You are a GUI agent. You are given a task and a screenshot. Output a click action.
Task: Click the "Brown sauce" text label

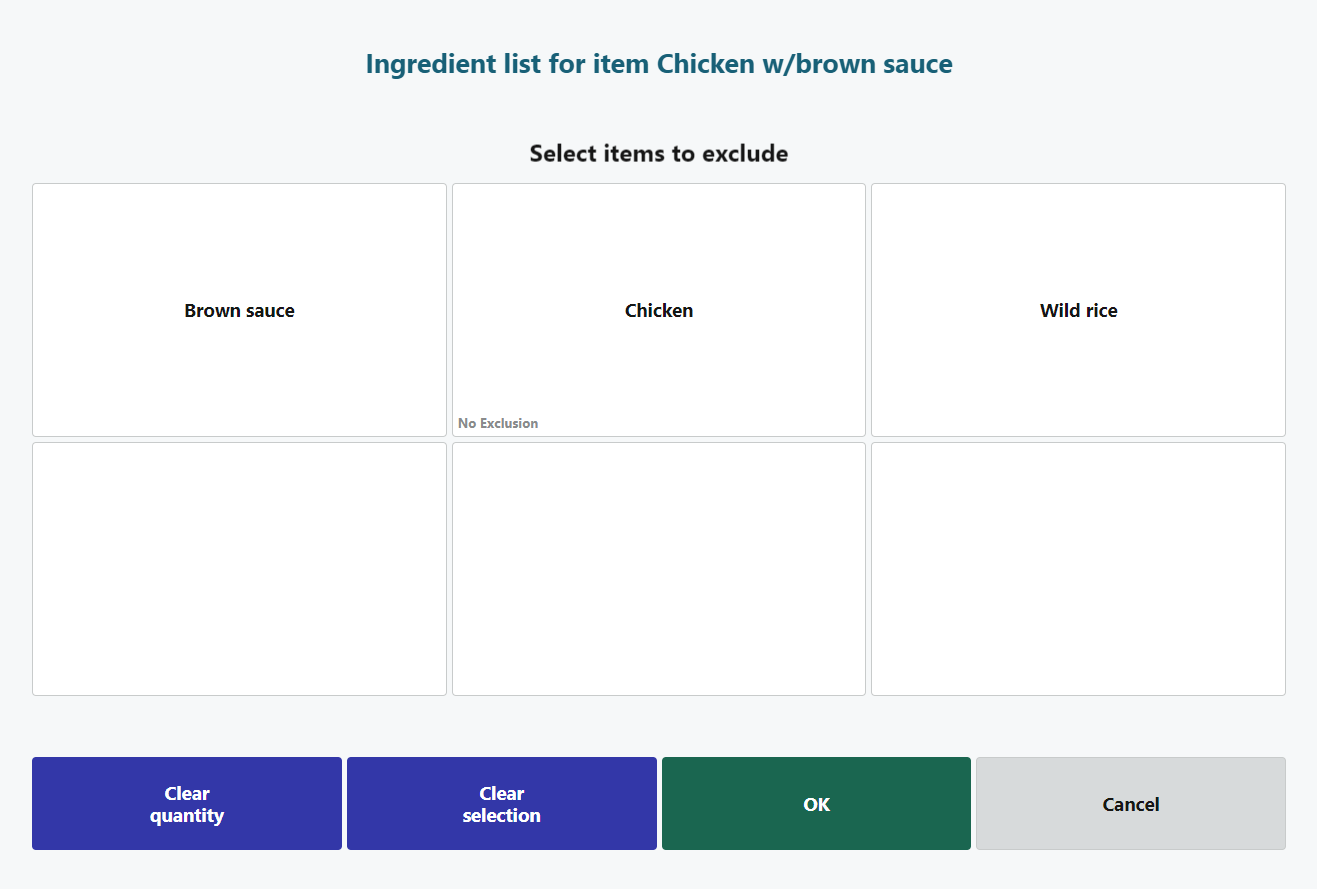239,311
